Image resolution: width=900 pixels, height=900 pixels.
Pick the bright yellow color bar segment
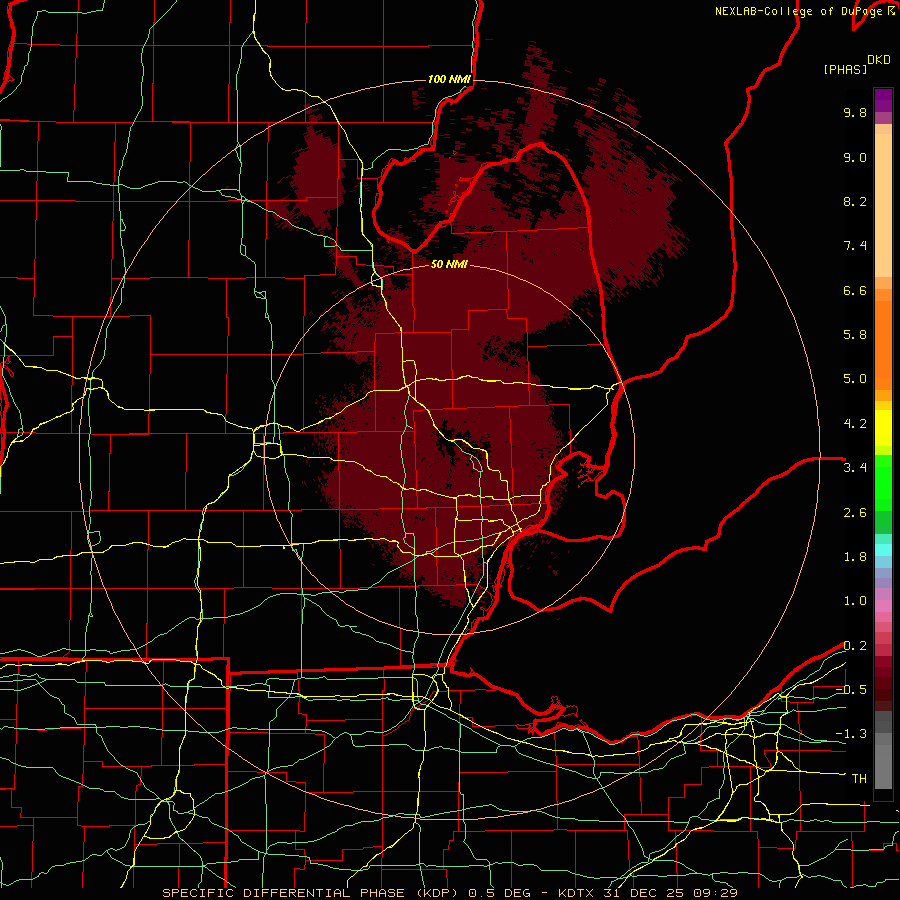click(883, 428)
